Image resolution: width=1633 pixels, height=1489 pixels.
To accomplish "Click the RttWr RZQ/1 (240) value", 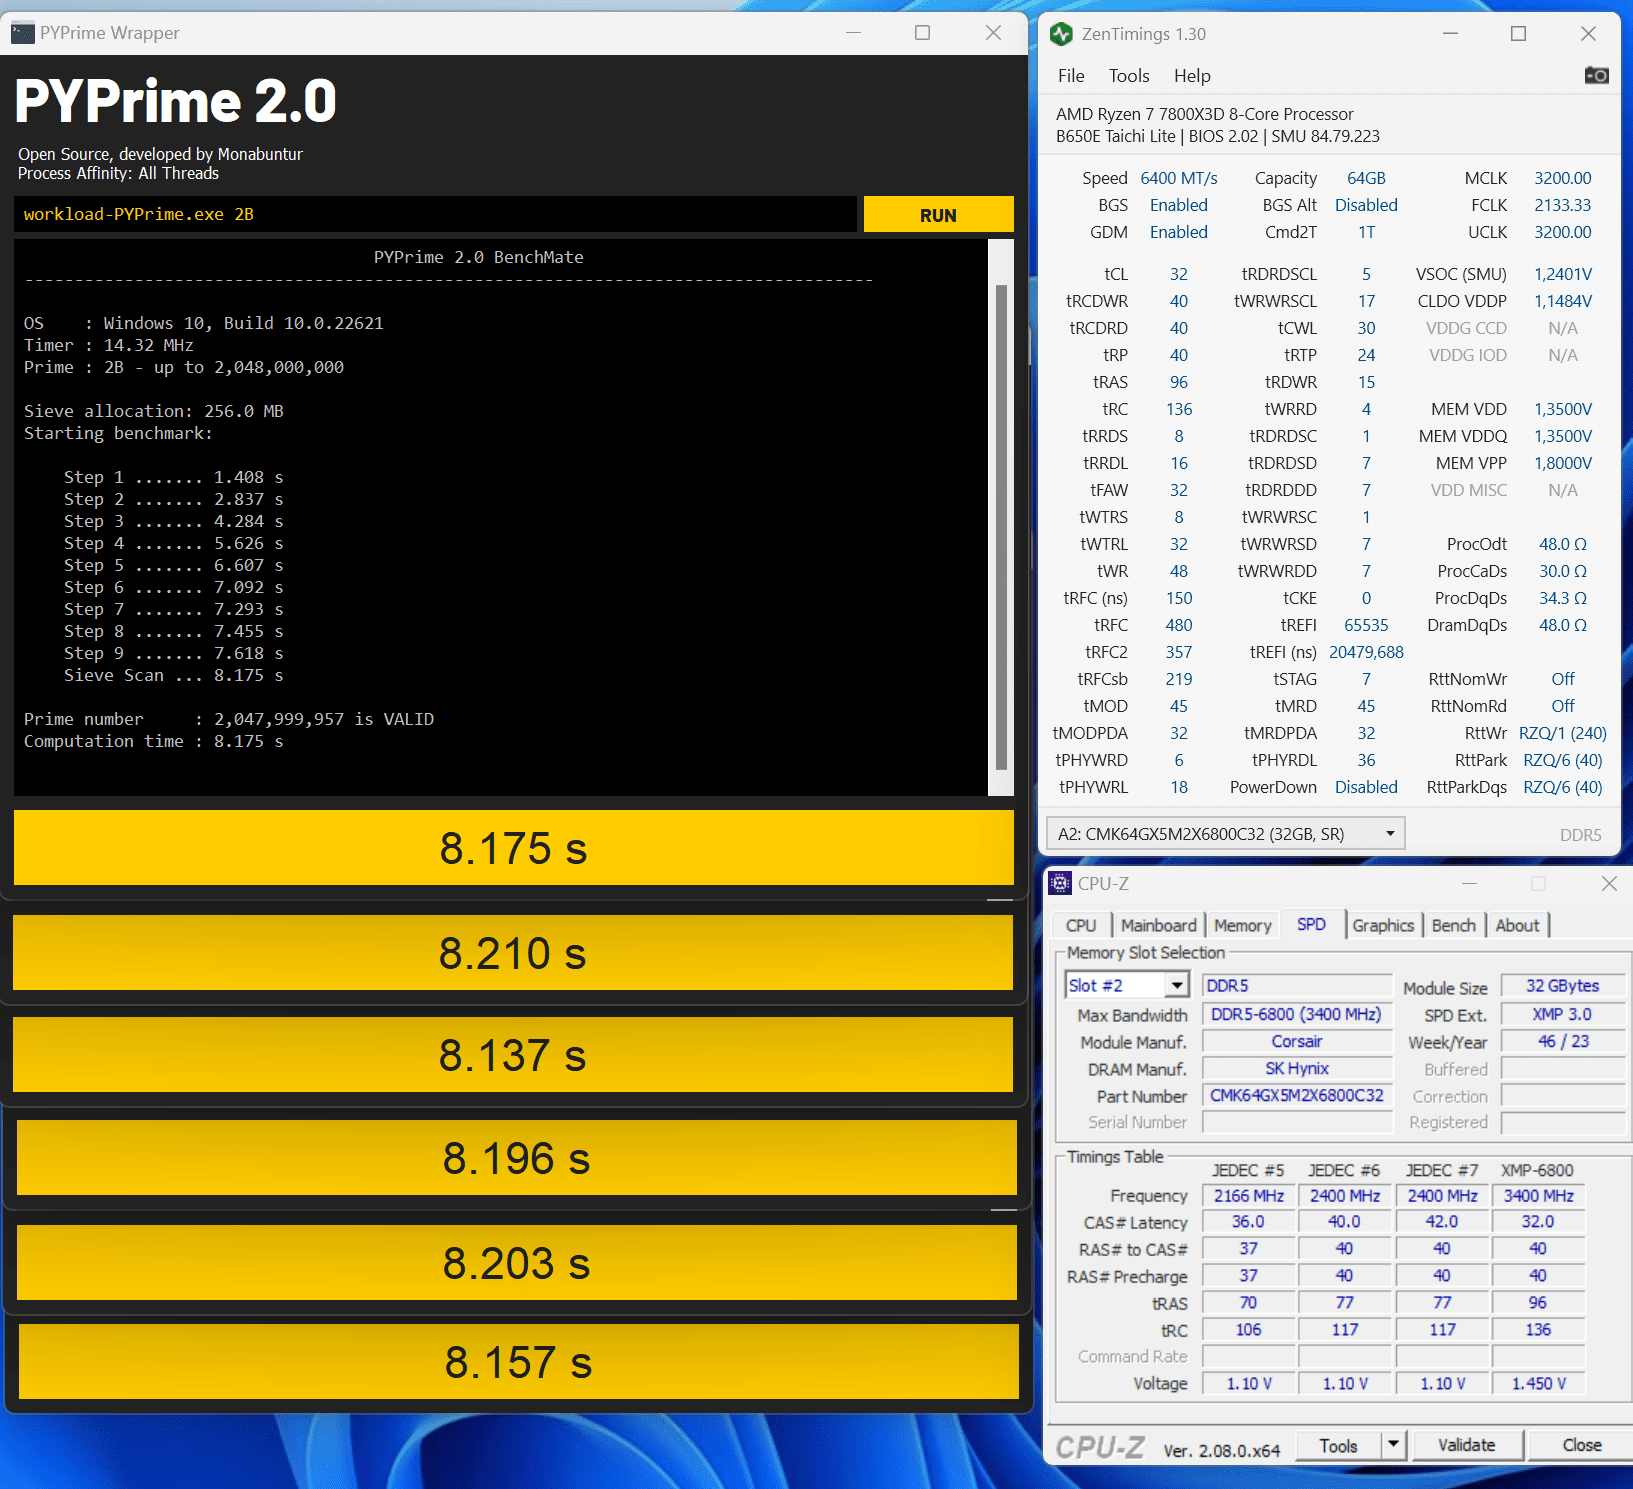I will tap(1563, 733).
